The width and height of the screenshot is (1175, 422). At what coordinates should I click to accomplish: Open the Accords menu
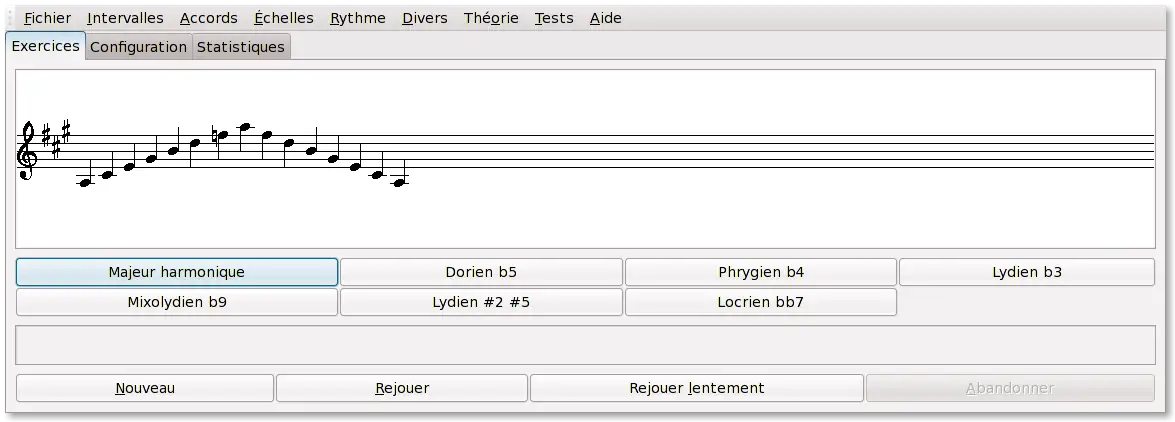click(208, 18)
